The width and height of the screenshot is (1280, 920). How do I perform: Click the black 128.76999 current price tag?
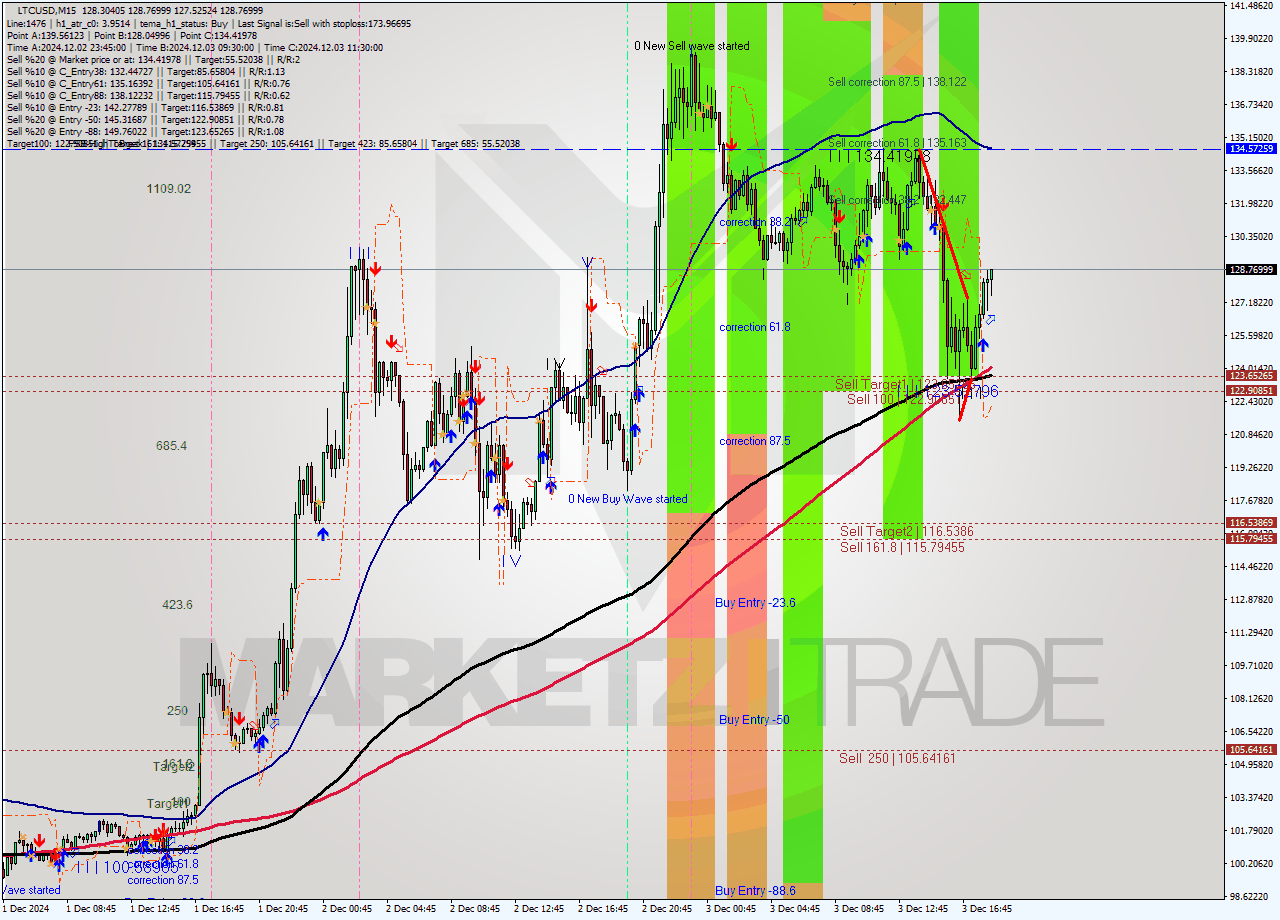(x=1251, y=269)
